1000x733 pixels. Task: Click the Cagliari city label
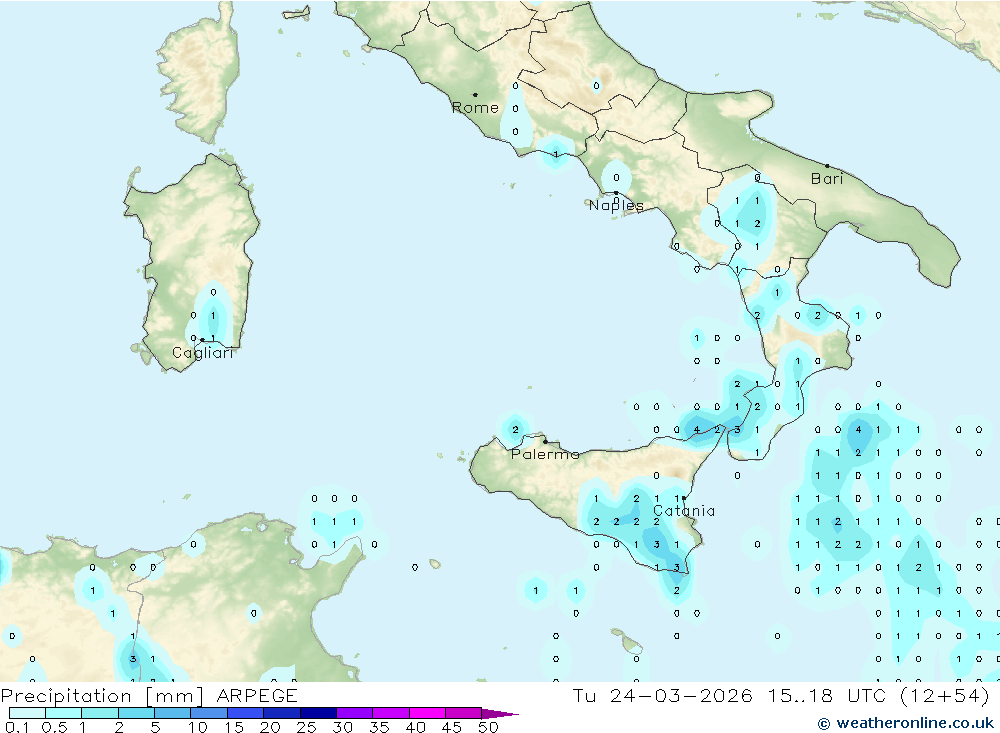tap(203, 353)
